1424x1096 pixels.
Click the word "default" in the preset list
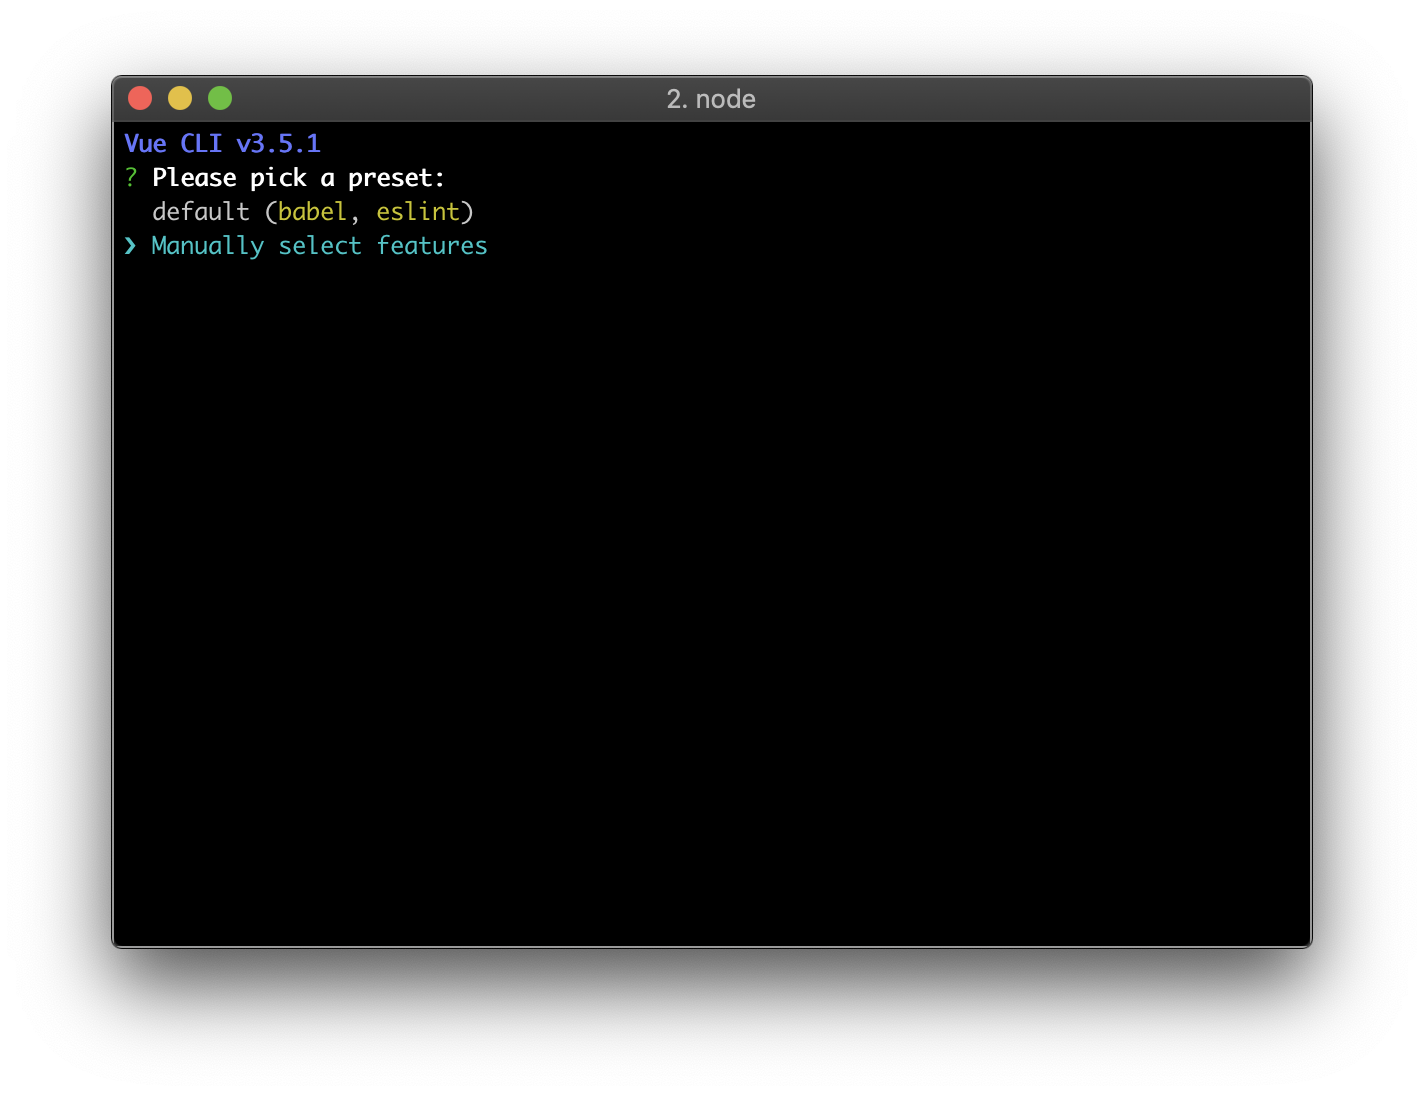(201, 212)
